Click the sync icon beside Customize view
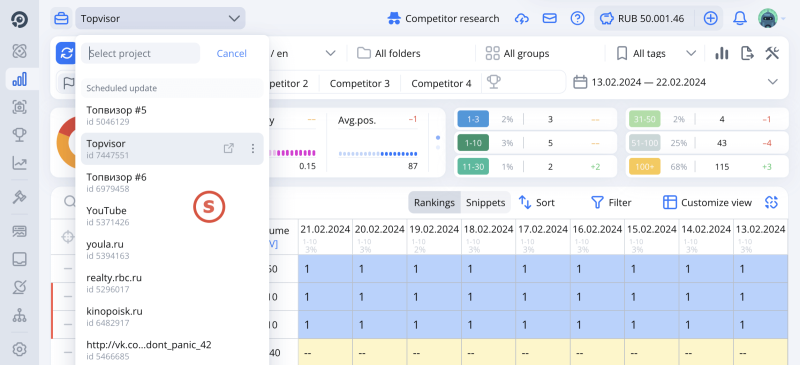 point(771,203)
